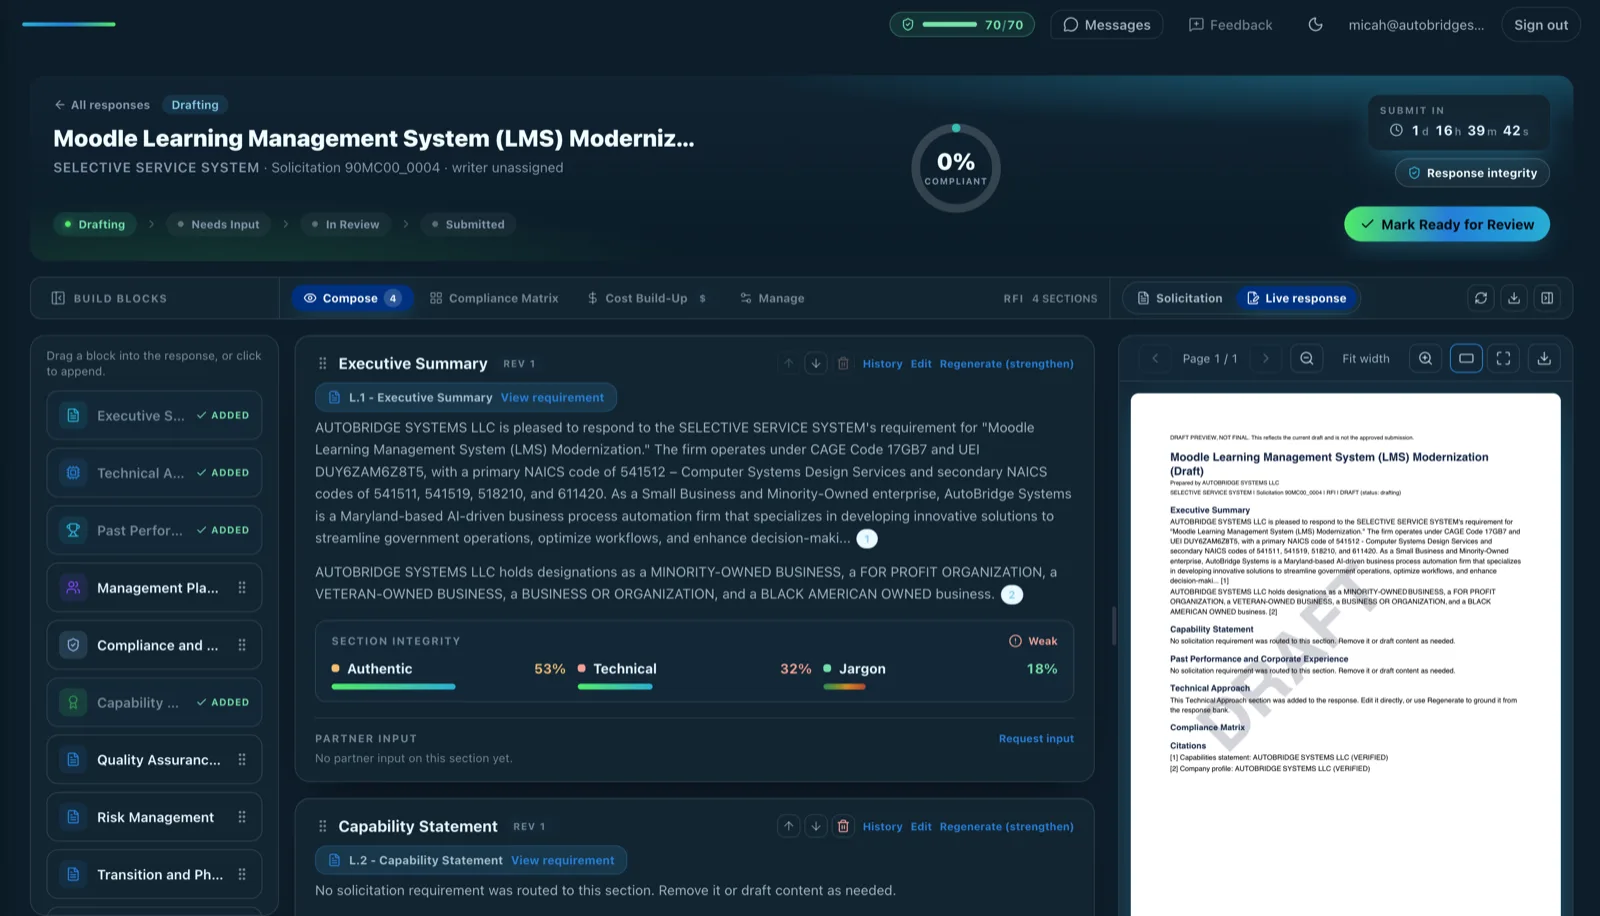Expand View requirement for L.2 Capability Statement
Image resolution: width=1600 pixels, height=916 pixels.
point(563,860)
